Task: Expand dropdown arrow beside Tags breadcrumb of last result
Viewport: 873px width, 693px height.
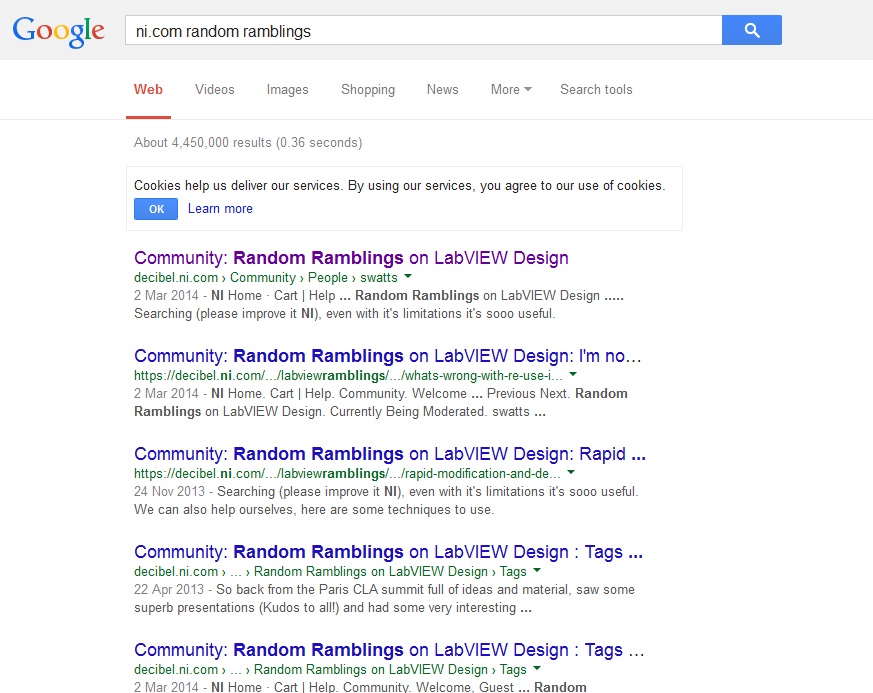Action: pyautogui.click(x=537, y=668)
